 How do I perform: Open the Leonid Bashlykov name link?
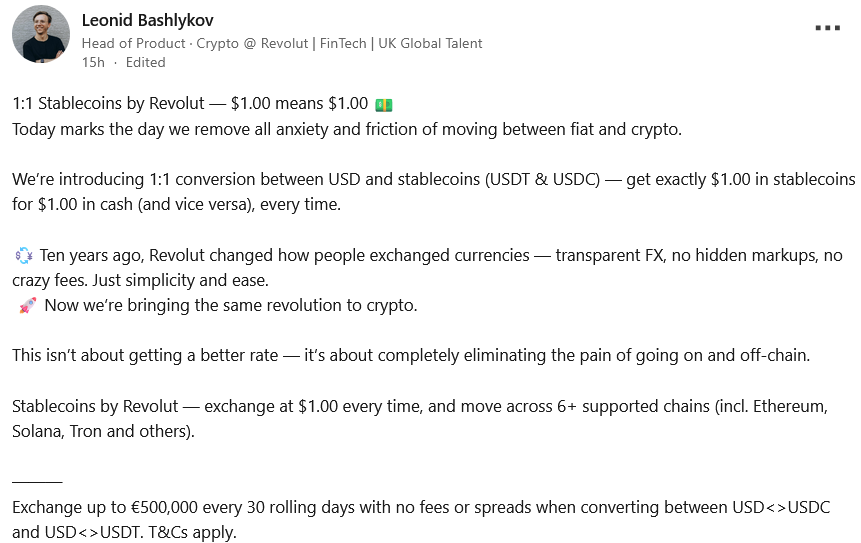click(147, 20)
